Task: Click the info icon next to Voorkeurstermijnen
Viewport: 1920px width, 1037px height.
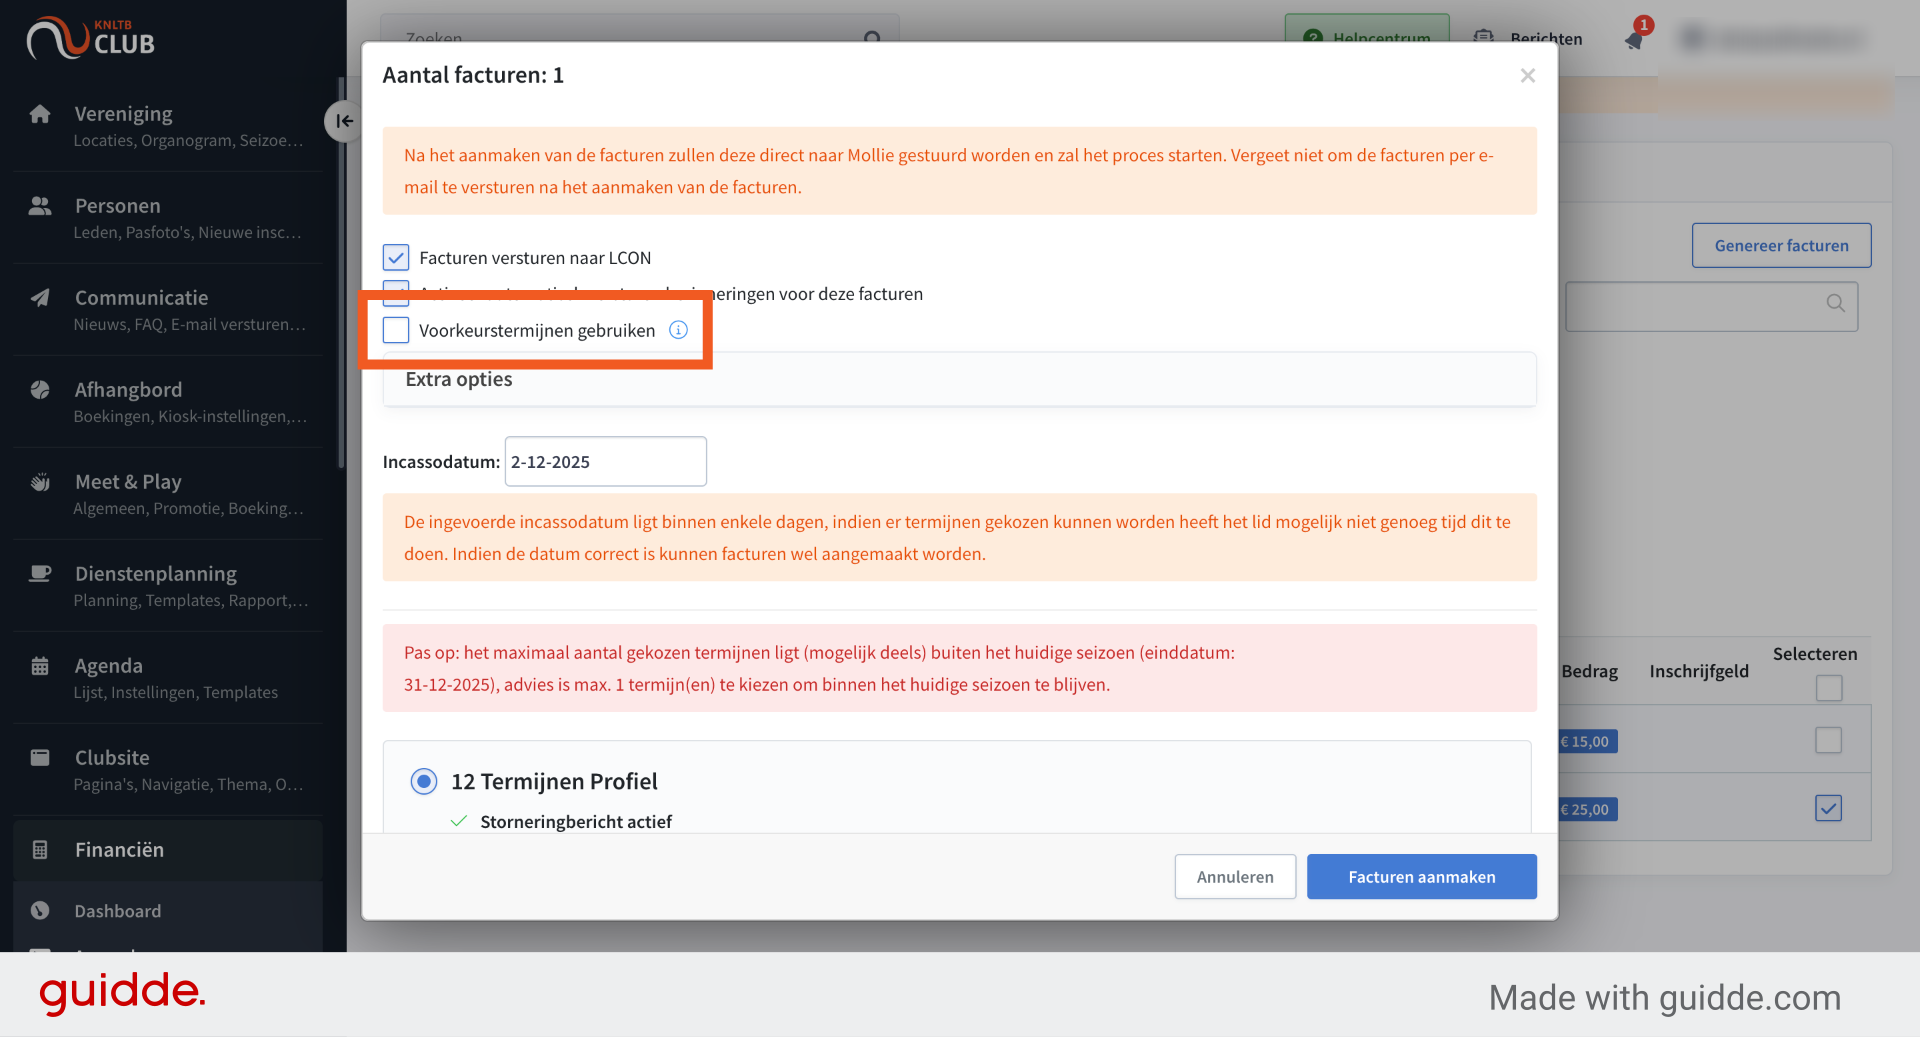Action: tap(678, 330)
